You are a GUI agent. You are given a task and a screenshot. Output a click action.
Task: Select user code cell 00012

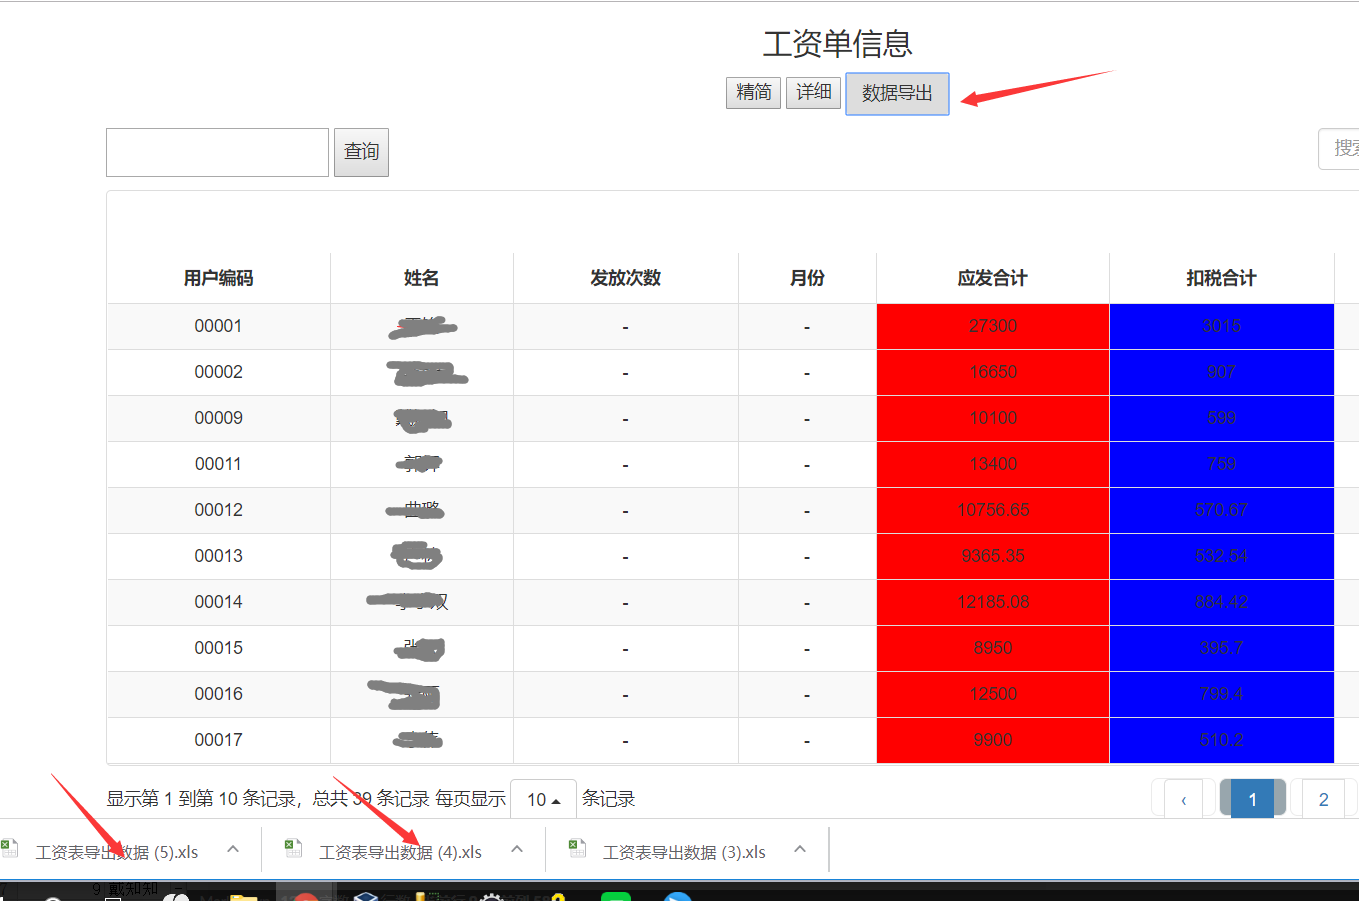point(218,510)
